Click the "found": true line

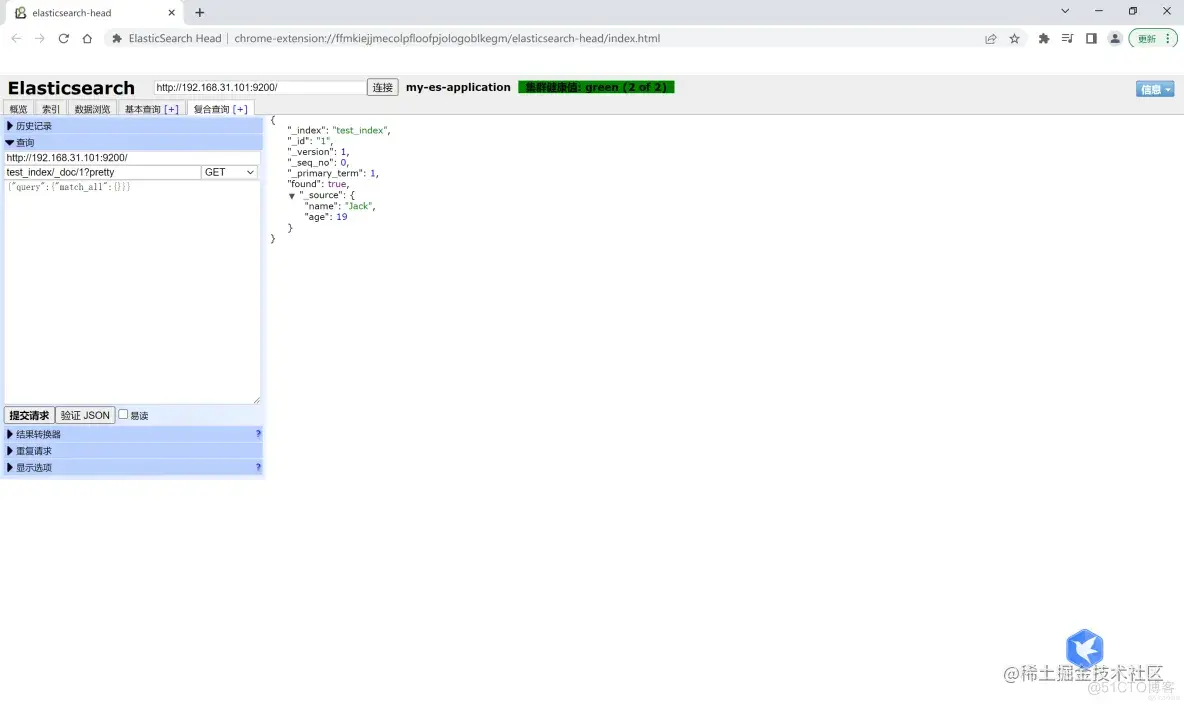(318, 184)
